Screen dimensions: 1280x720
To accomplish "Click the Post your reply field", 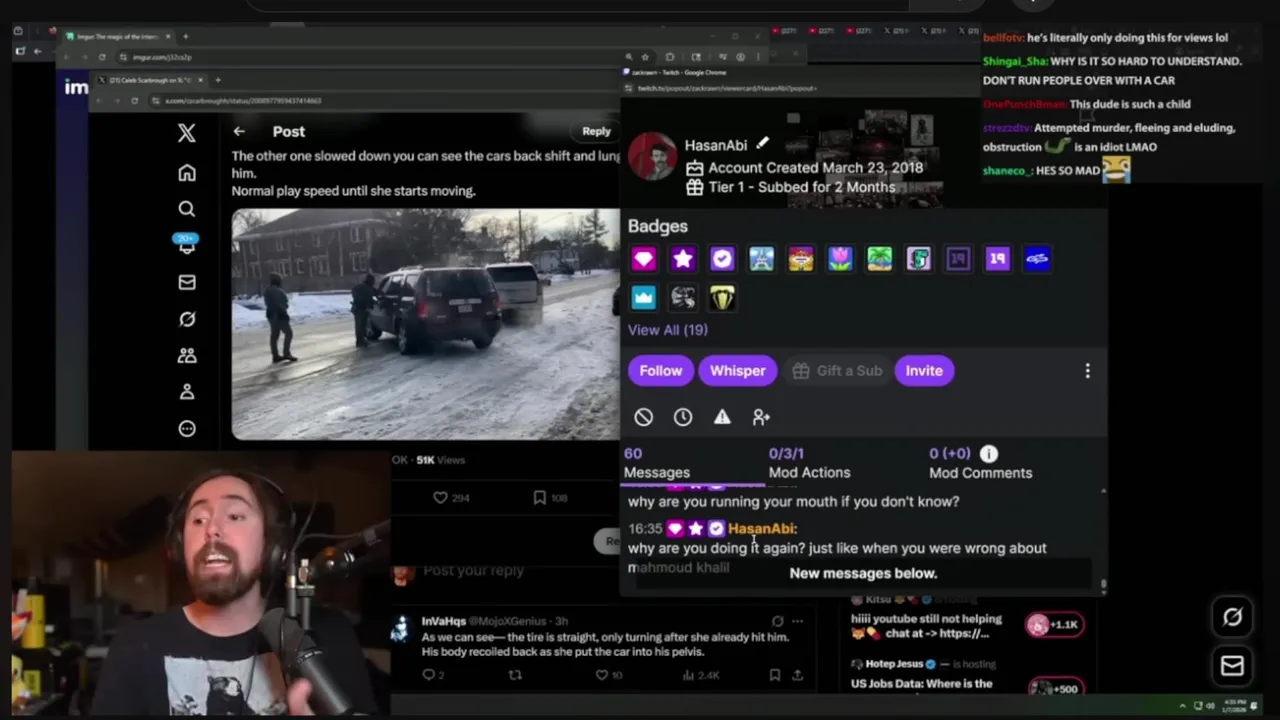I will (474, 570).
